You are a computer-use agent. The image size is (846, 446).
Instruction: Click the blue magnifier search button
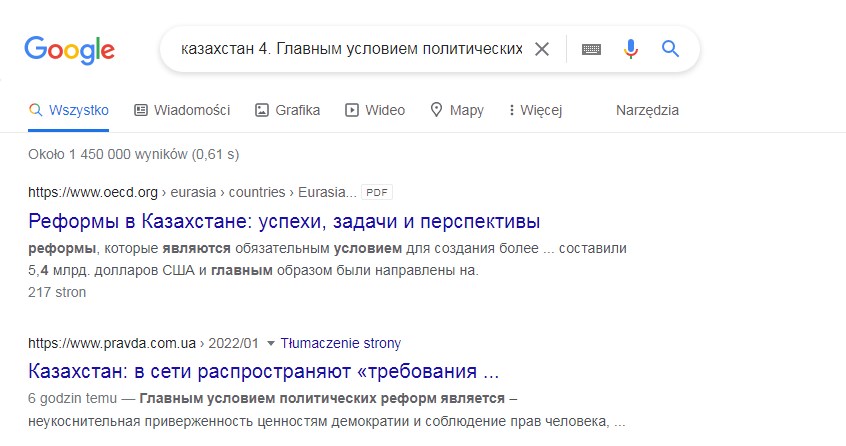click(x=670, y=49)
